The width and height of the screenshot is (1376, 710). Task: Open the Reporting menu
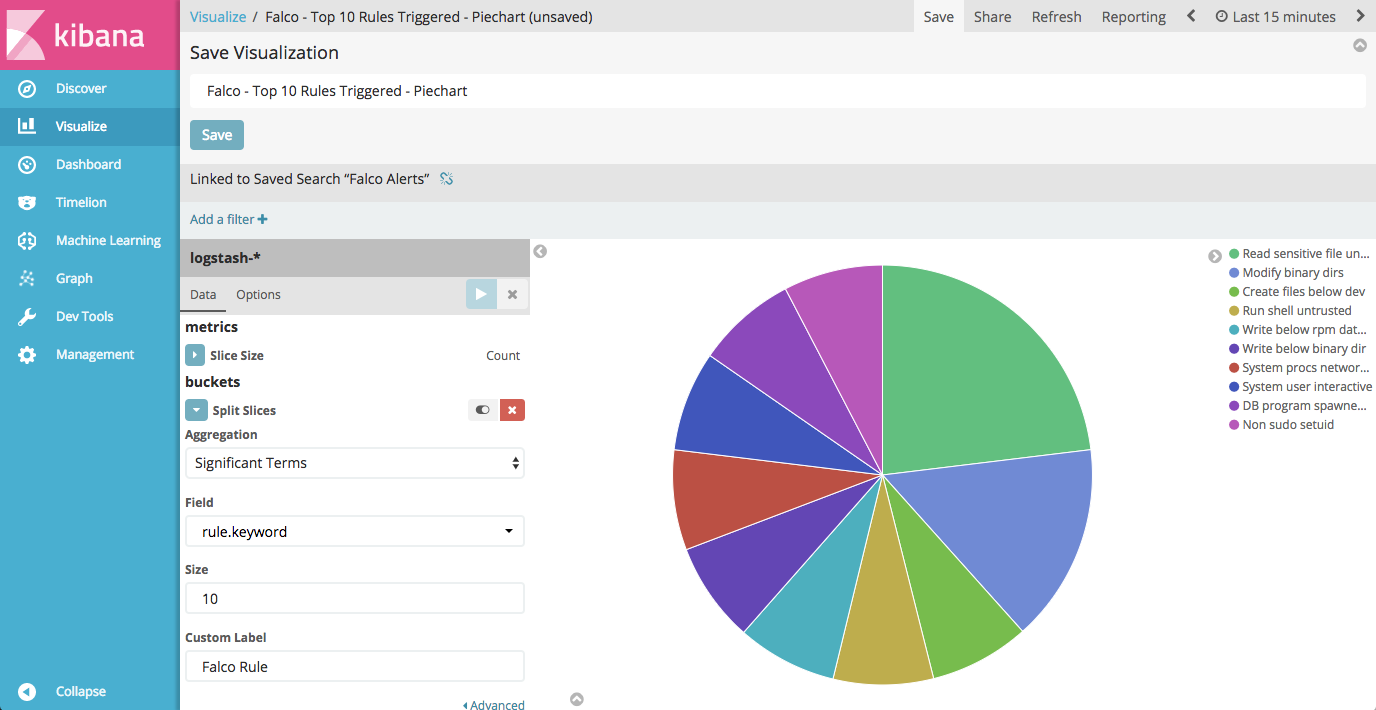click(1134, 17)
